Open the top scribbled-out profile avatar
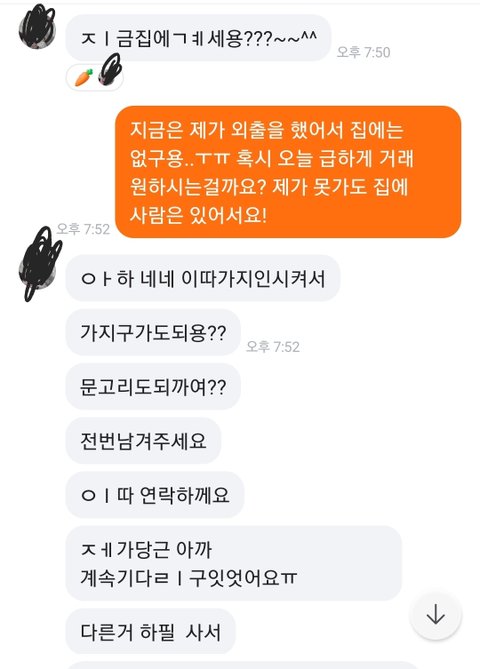 click(x=38, y=27)
